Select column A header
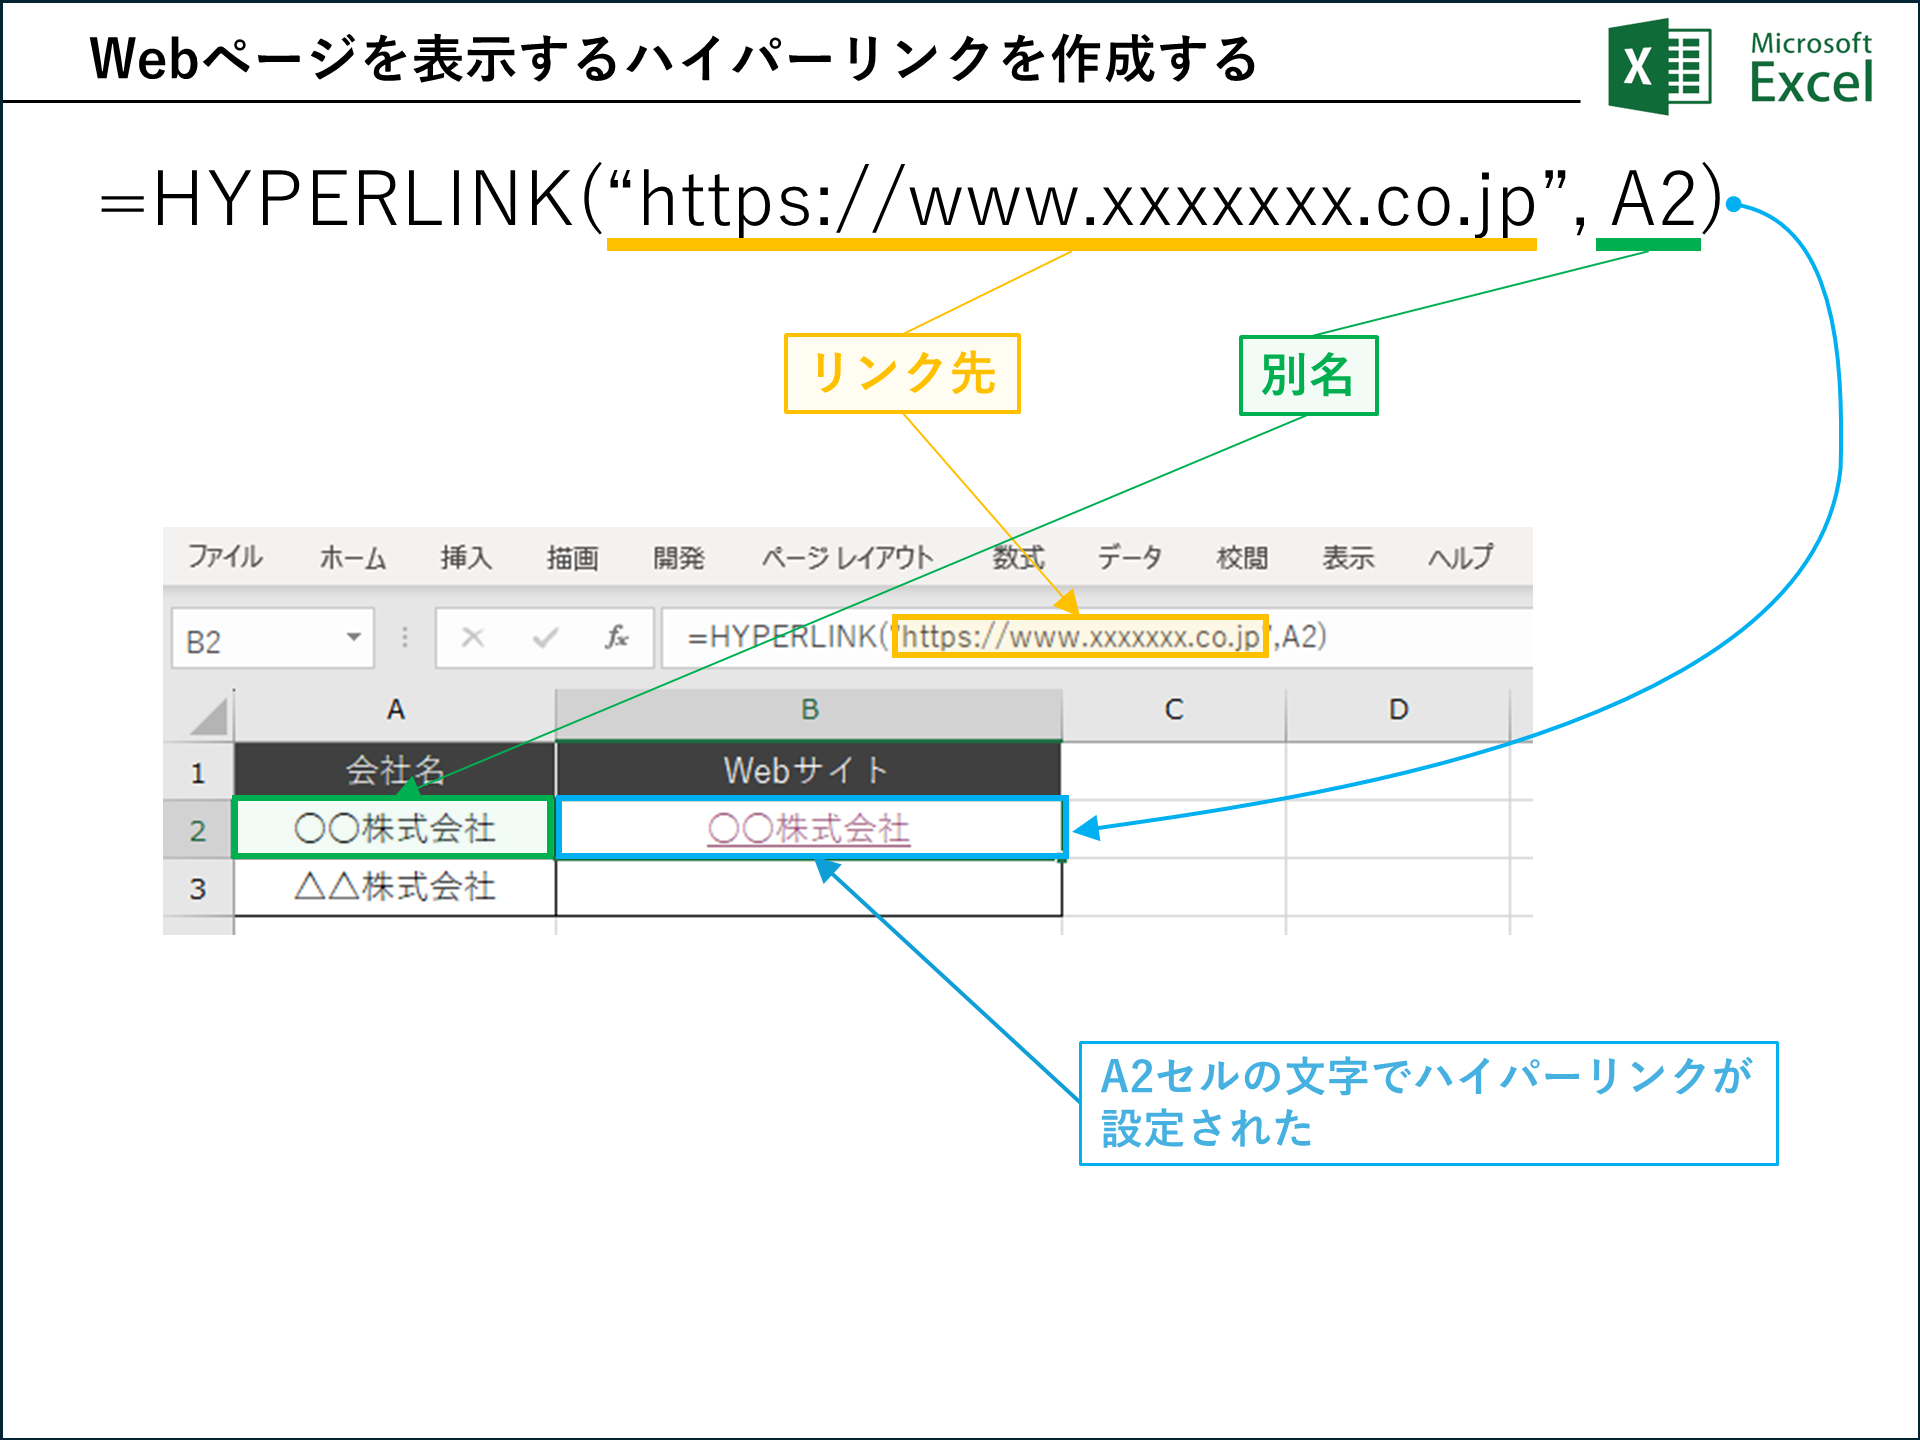Image resolution: width=1920 pixels, height=1440 pixels. point(395,710)
